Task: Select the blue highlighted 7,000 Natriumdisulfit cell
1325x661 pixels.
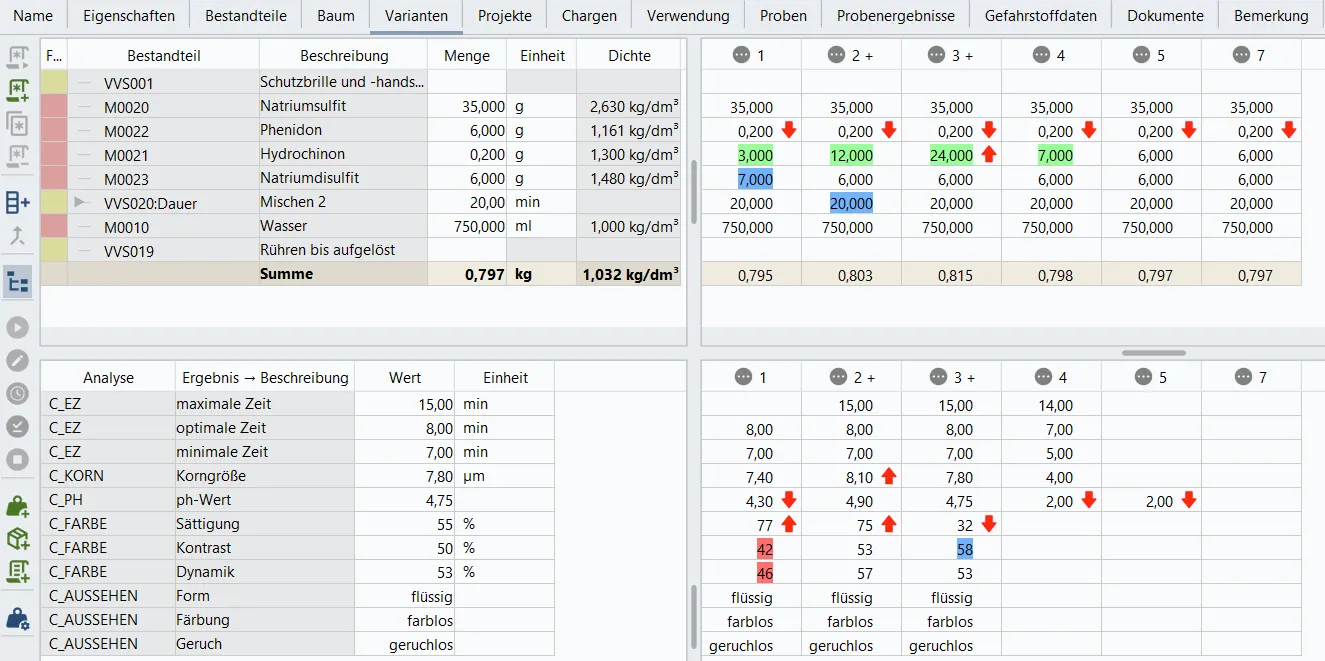Action: (755, 179)
